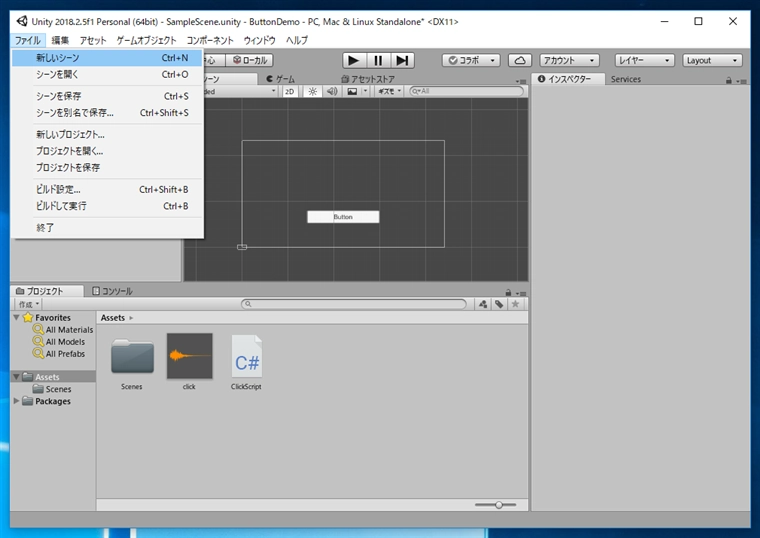Open the Layout dropdown
The image size is (760, 538).
(712, 60)
